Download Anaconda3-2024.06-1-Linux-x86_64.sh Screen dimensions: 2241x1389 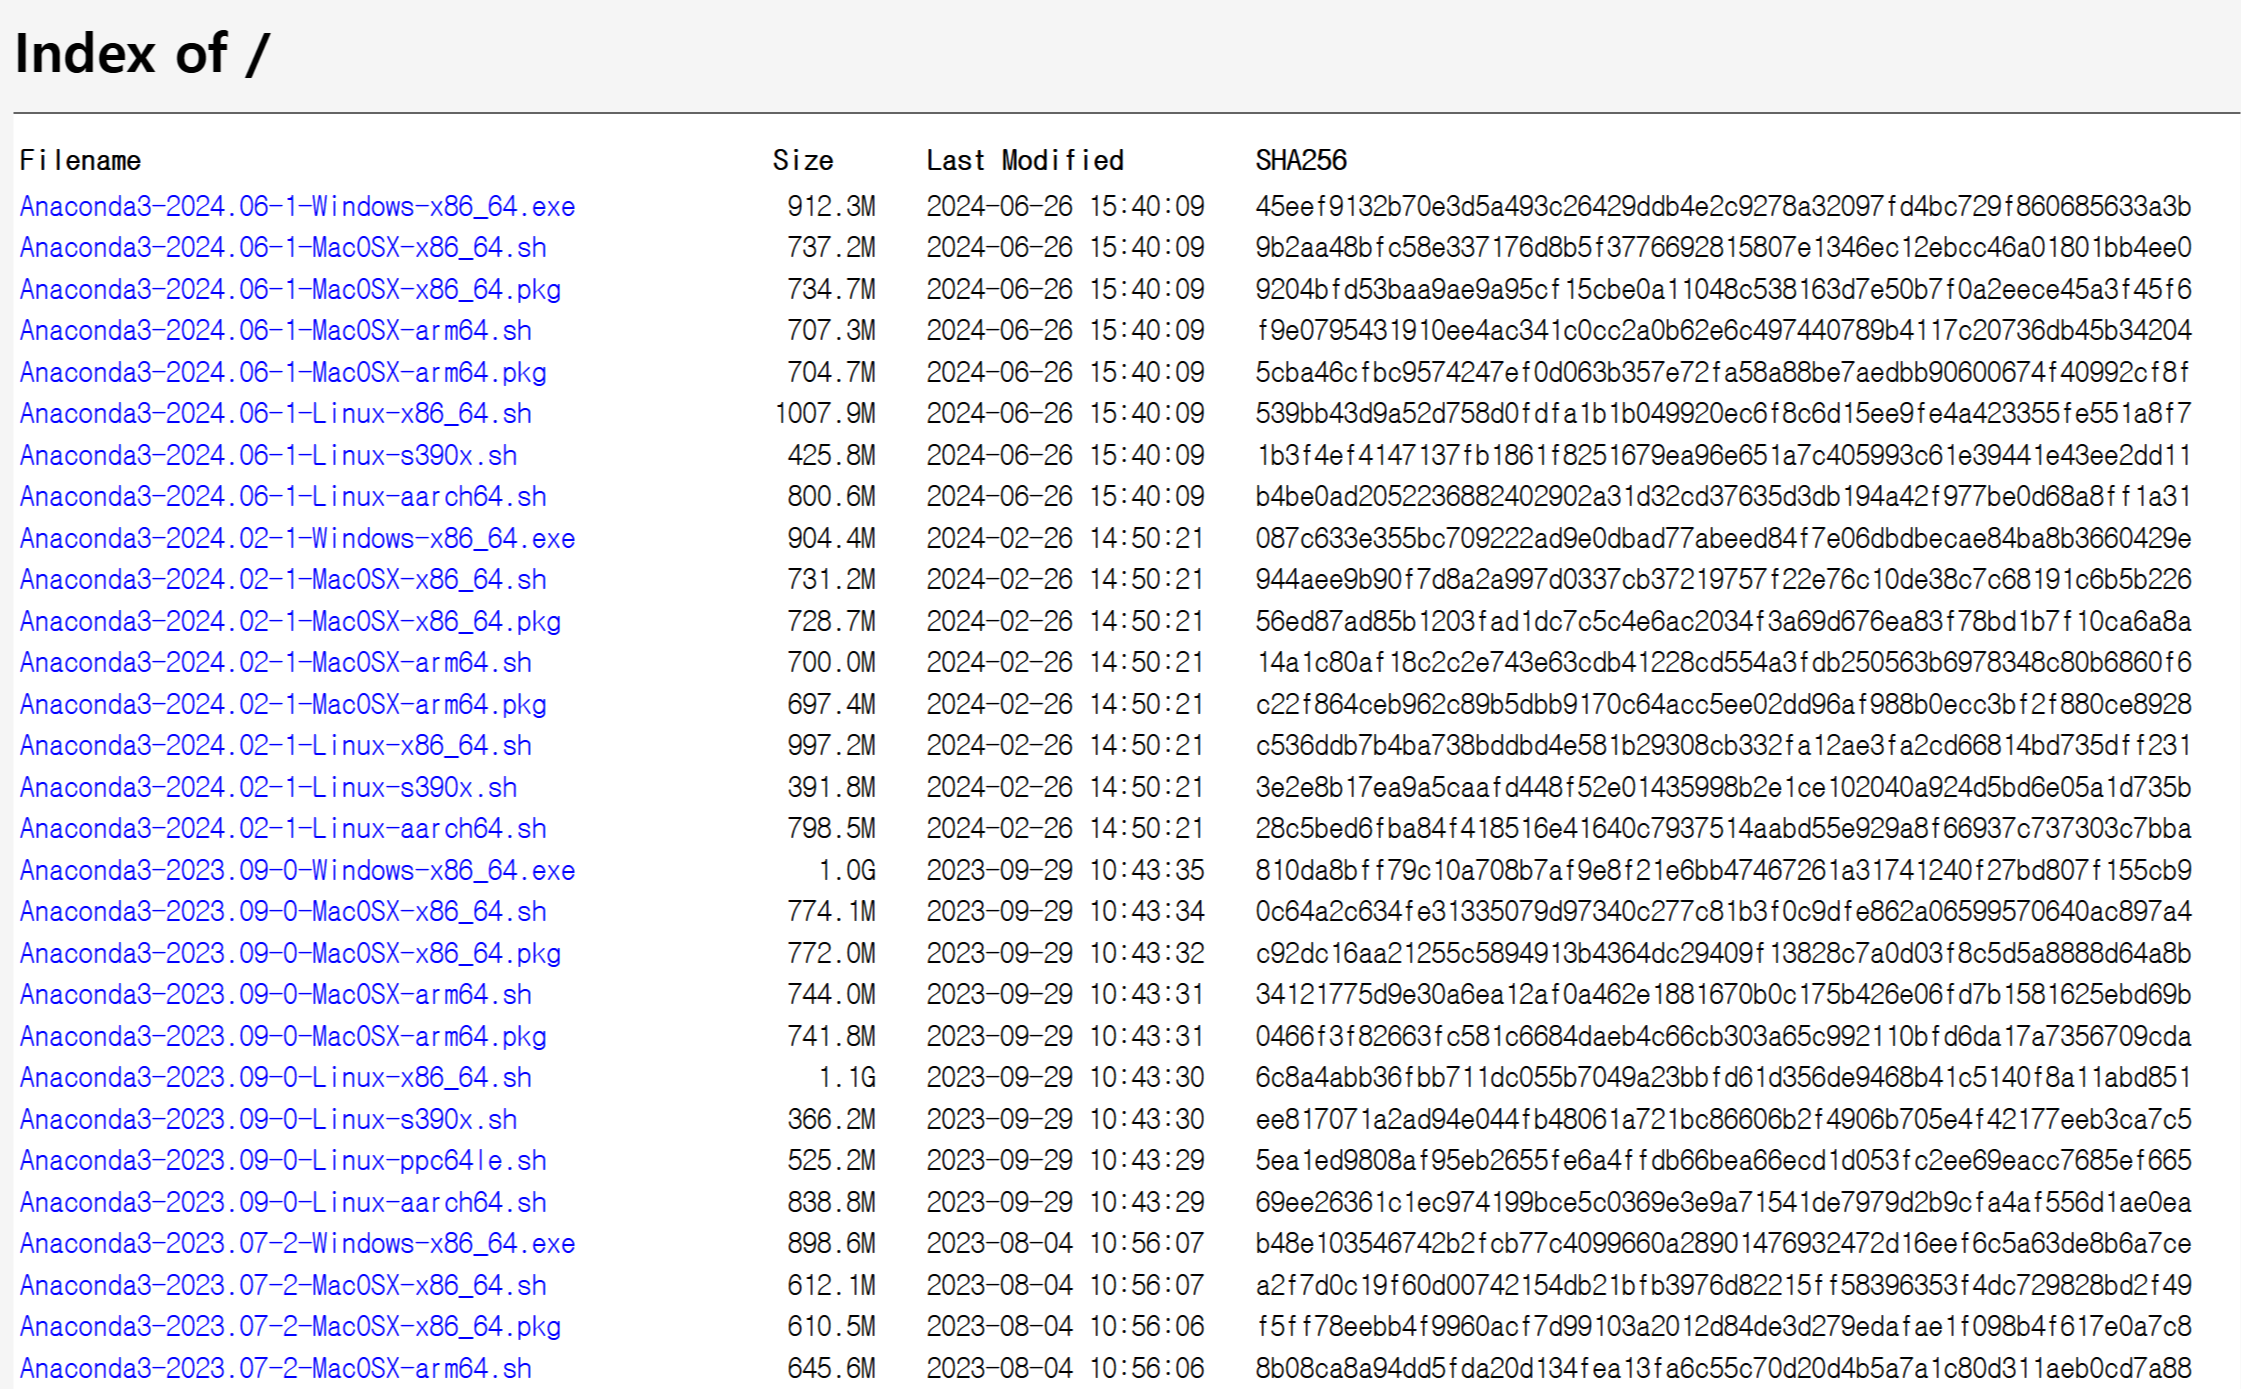275,414
